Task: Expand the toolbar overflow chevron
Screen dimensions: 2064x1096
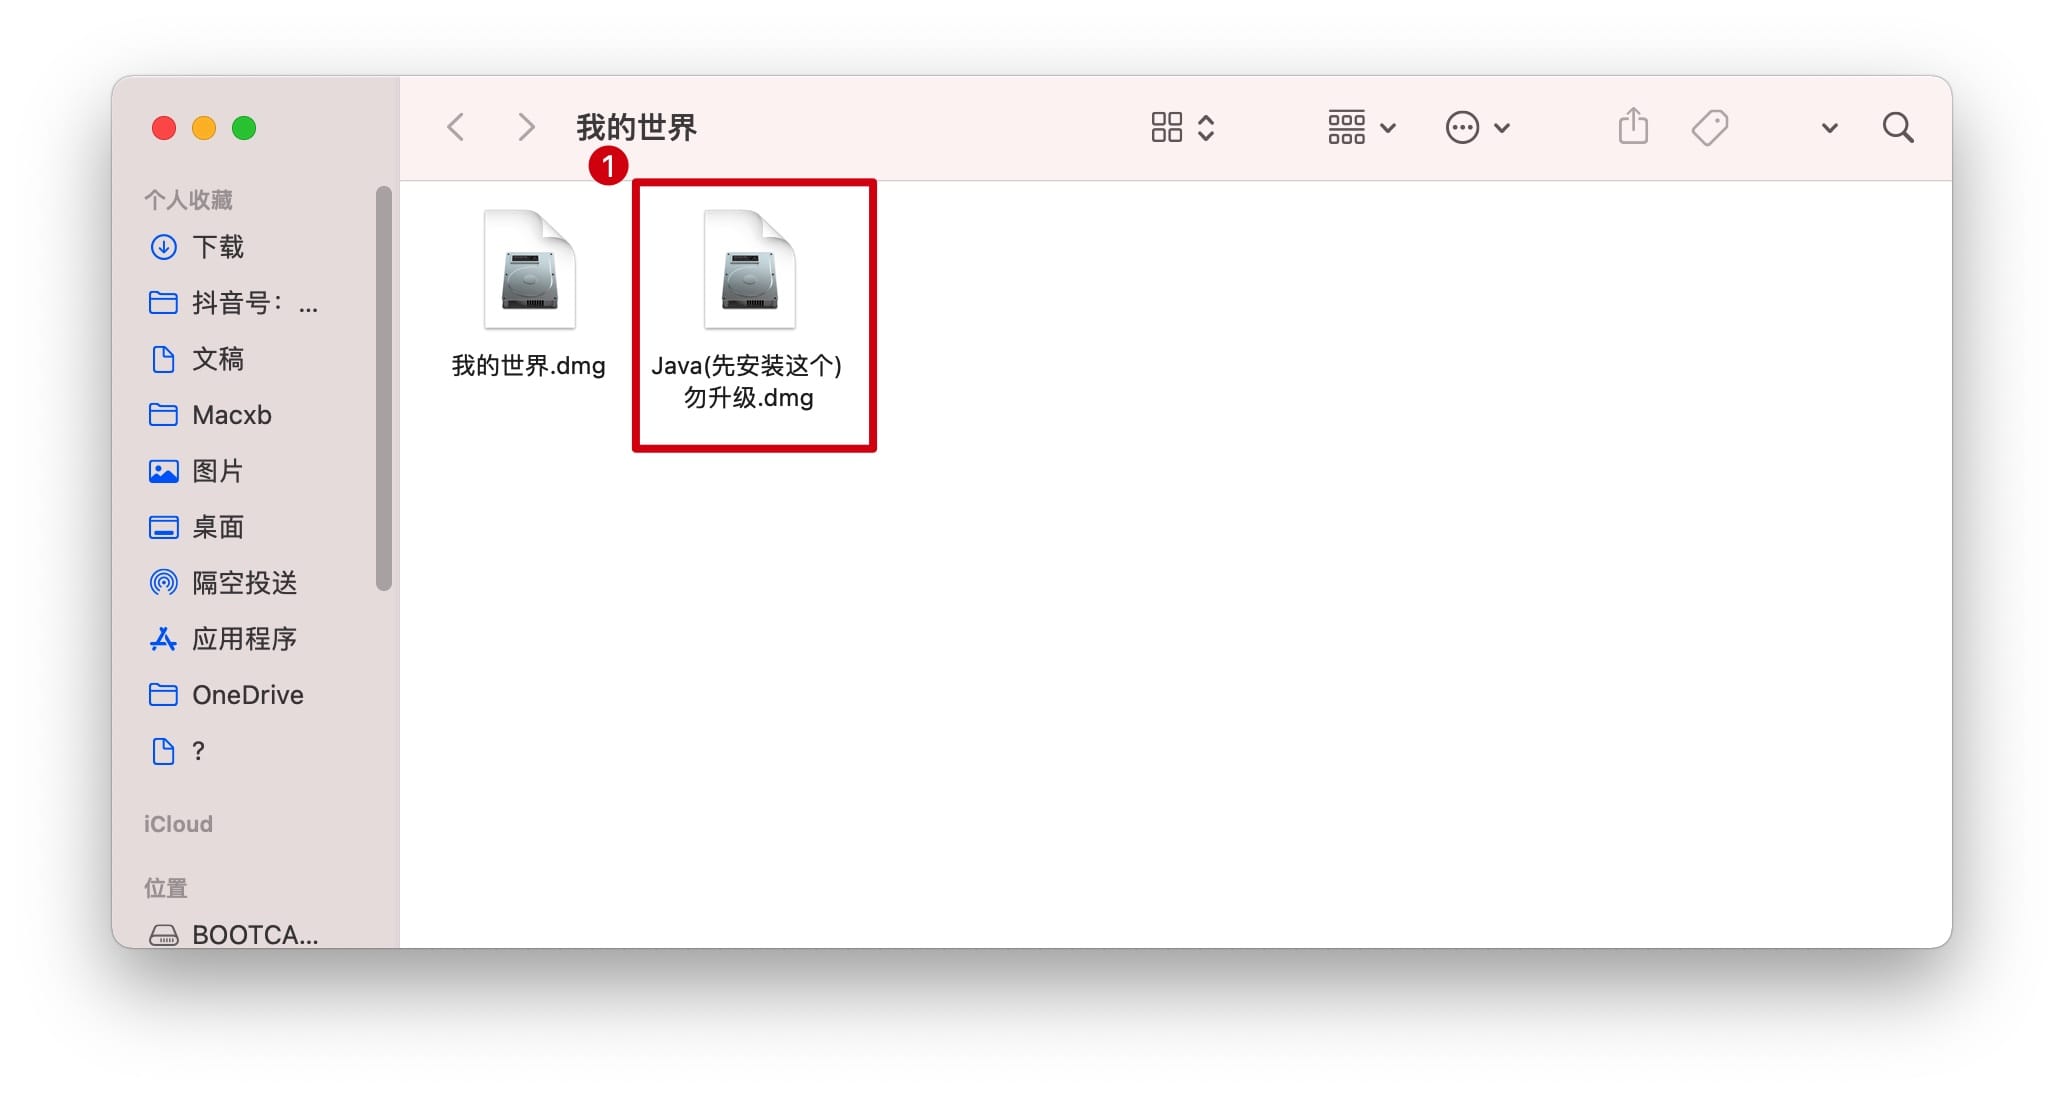Action: tap(1829, 128)
